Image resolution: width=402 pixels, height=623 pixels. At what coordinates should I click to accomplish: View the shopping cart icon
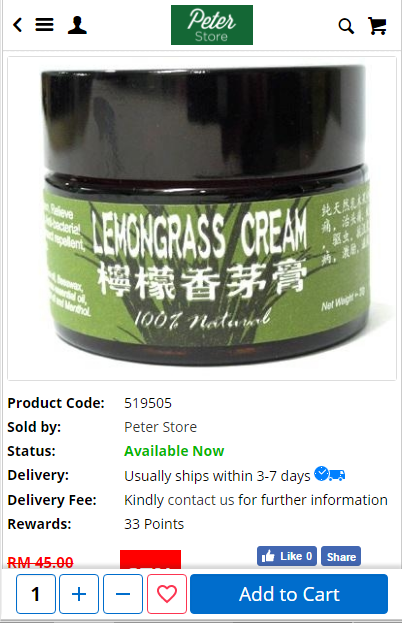click(377, 26)
